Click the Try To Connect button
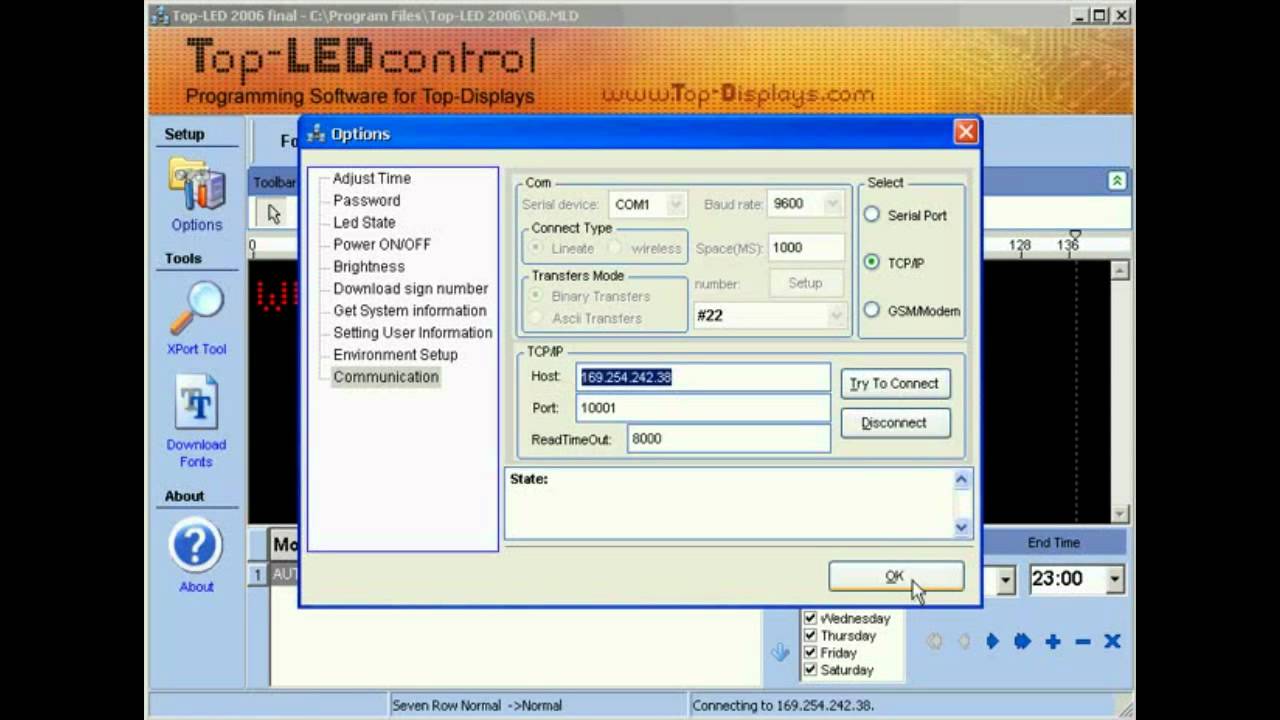1280x720 pixels. (895, 383)
